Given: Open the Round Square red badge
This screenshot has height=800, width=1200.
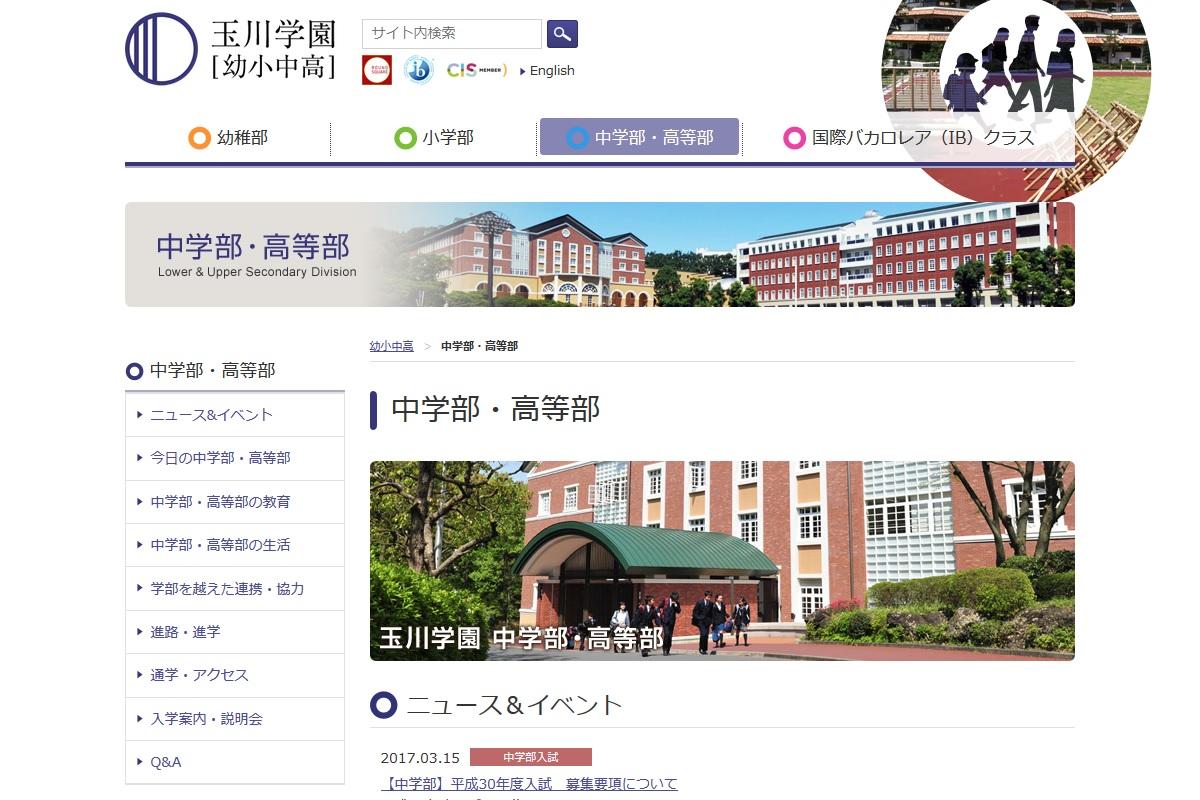Looking at the screenshot, I should [377, 70].
